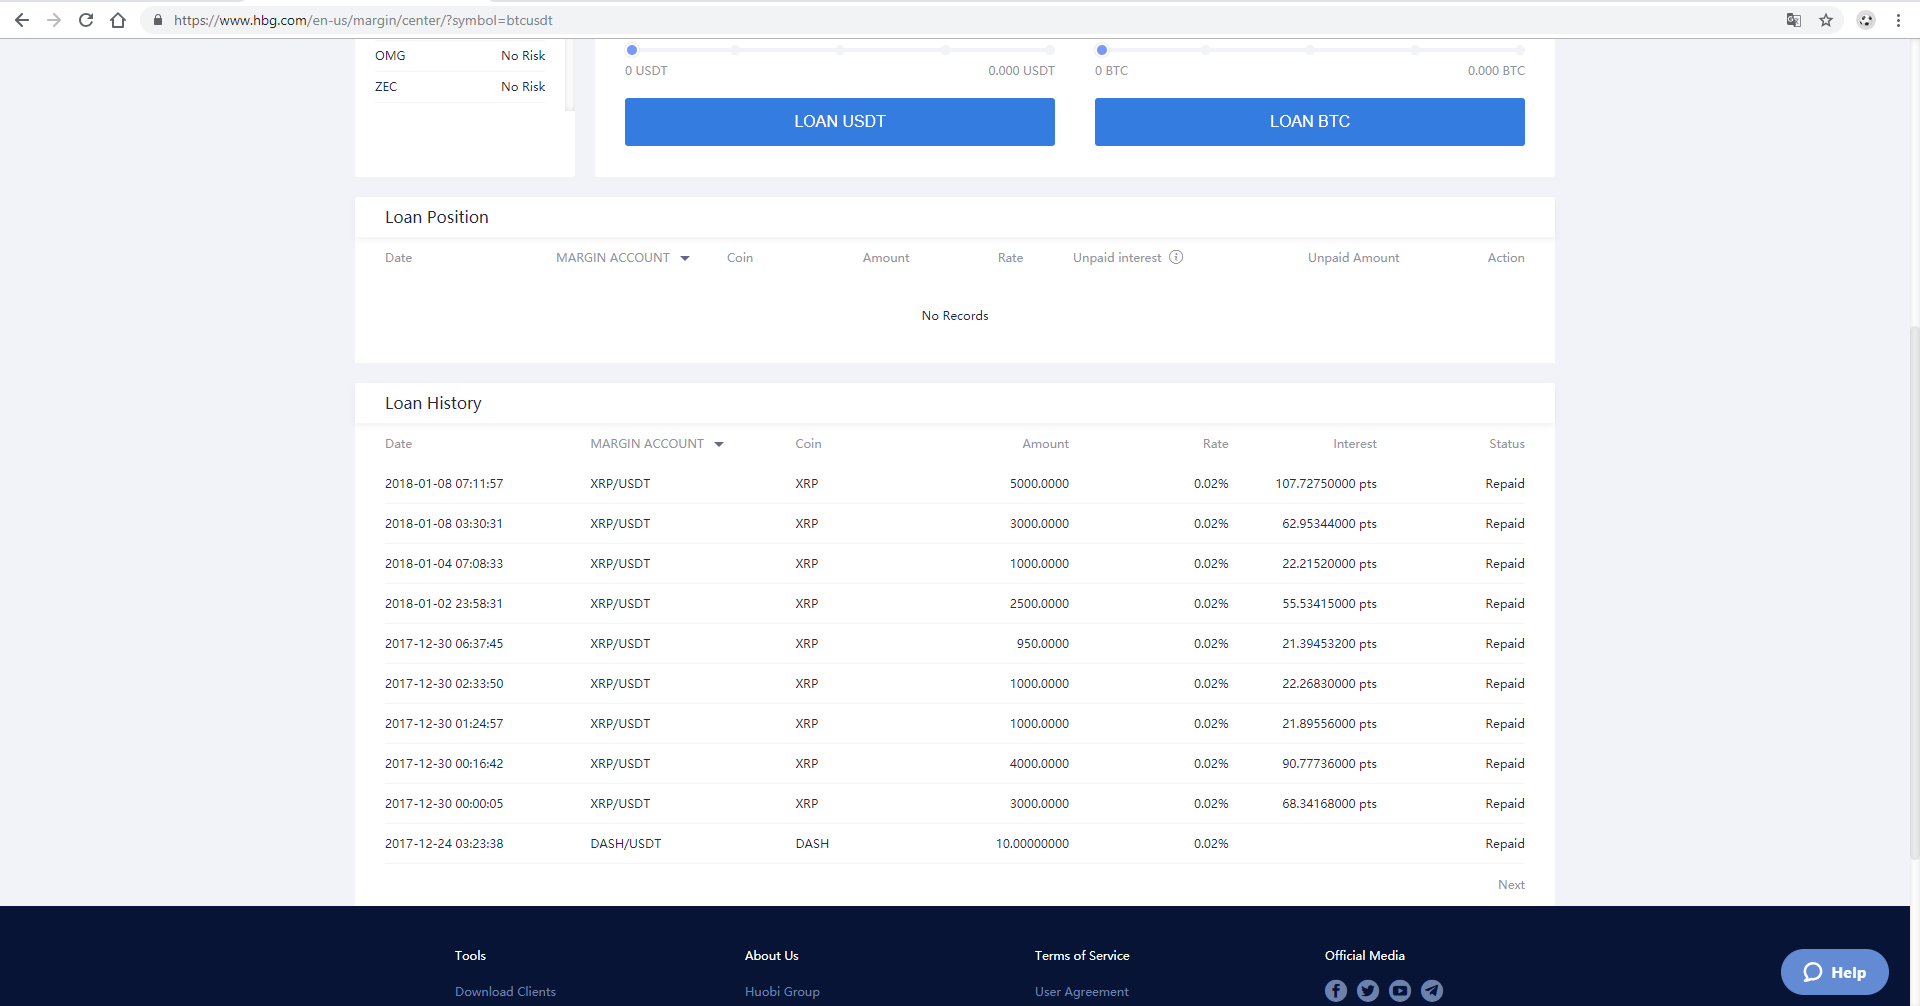Open the Help chat widget
Viewport: 1920px width, 1006px height.
[1834, 972]
